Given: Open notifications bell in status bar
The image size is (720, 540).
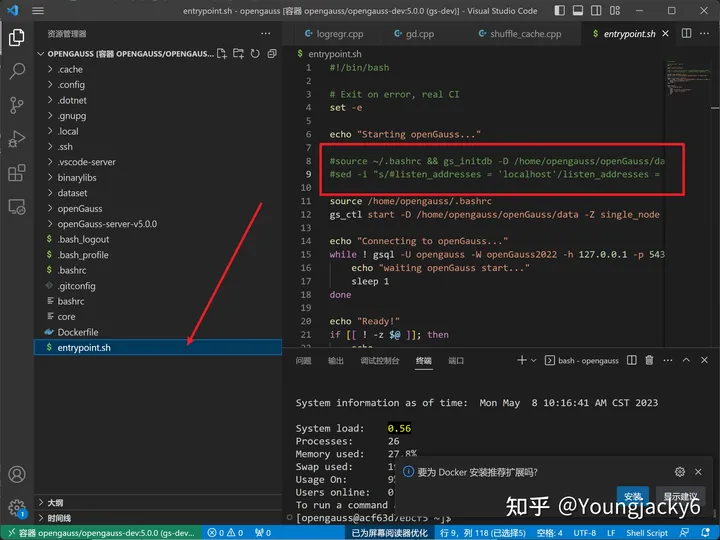Looking at the screenshot, I should pos(706,533).
